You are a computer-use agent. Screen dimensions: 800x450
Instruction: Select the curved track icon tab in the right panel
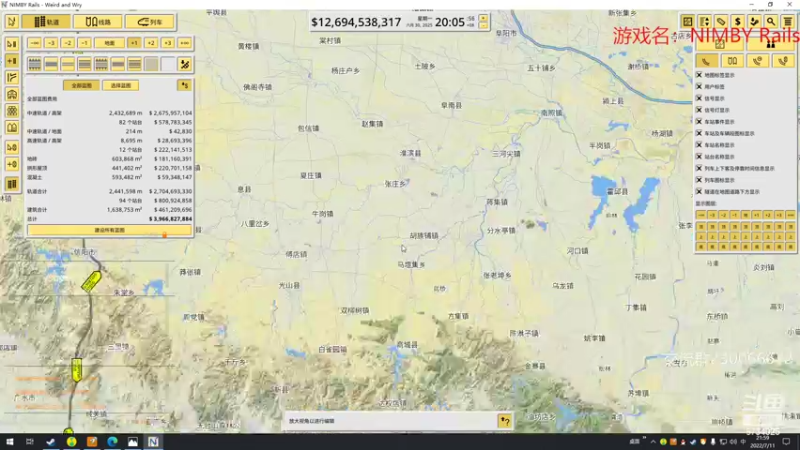click(707, 61)
